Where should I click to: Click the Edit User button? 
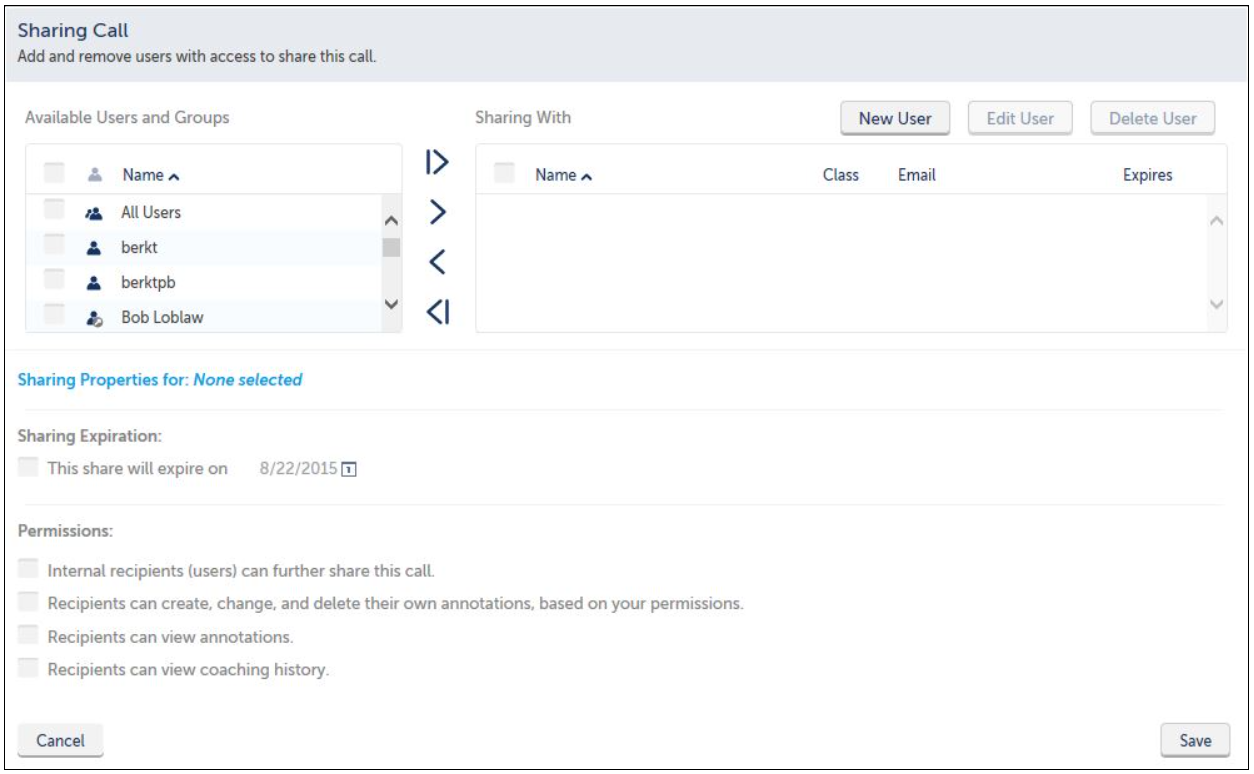(1020, 118)
